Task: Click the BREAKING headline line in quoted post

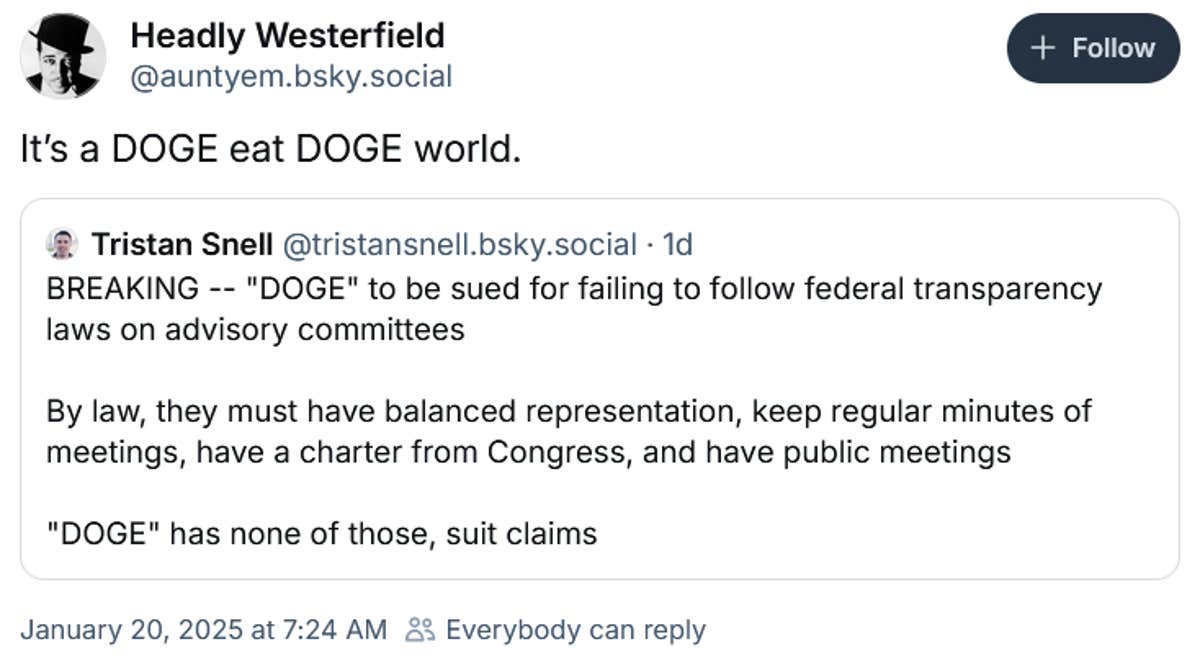Action: click(x=573, y=289)
